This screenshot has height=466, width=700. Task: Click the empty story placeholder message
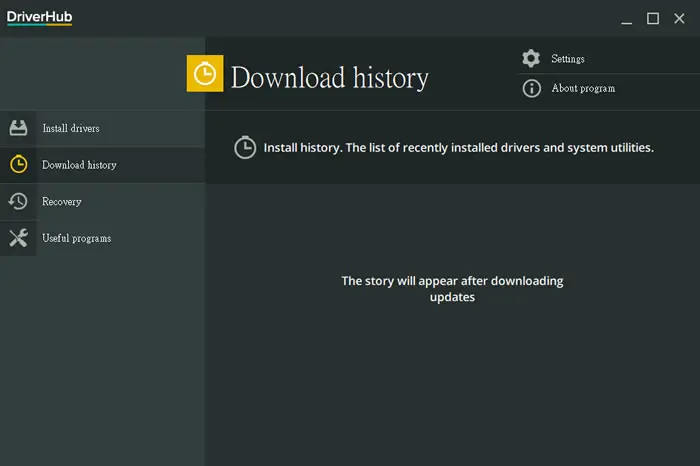tap(452, 289)
